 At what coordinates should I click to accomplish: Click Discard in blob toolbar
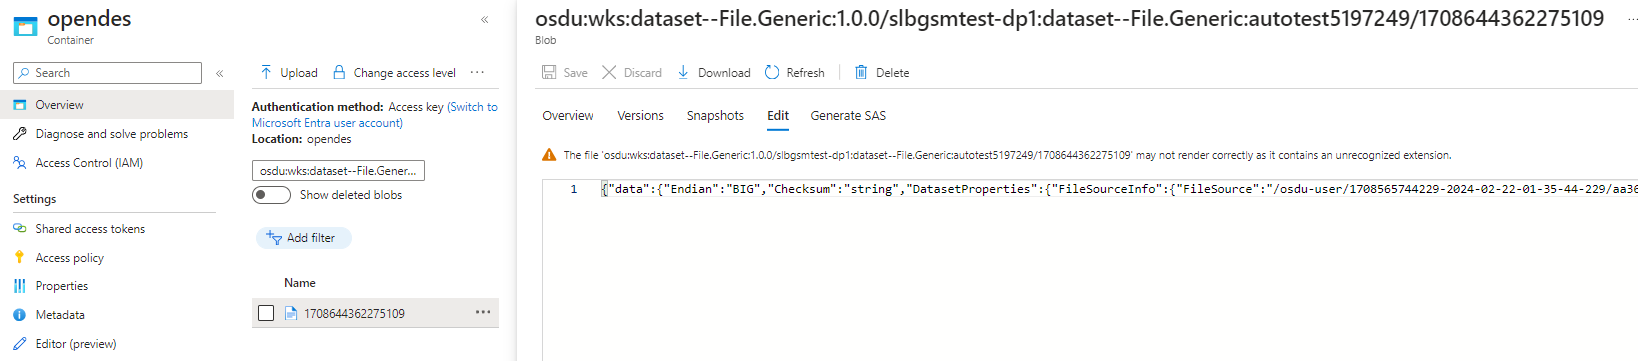click(x=632, y=73)
